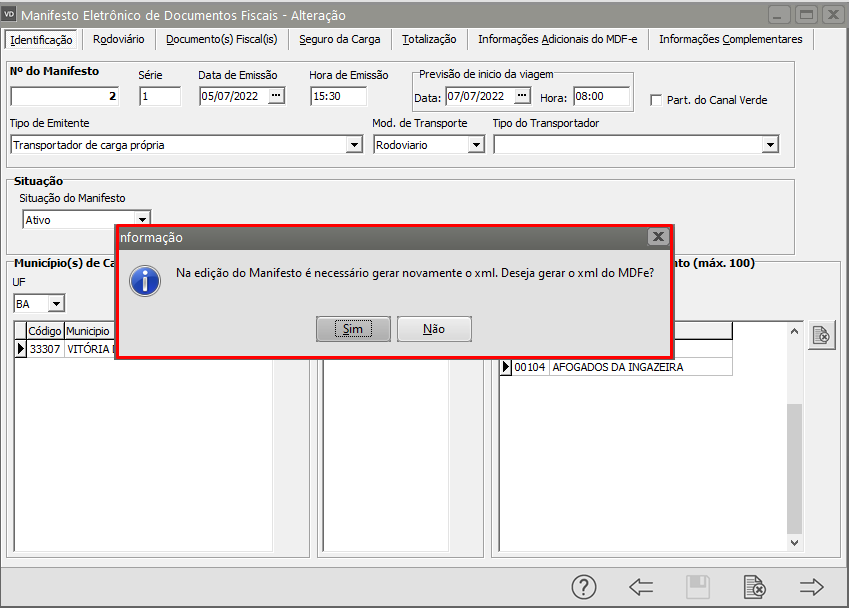Click the scroll down arrow of municipality list
Image resolution: width=849 pixels, height=608 pixels.
[x=794, y=542]
